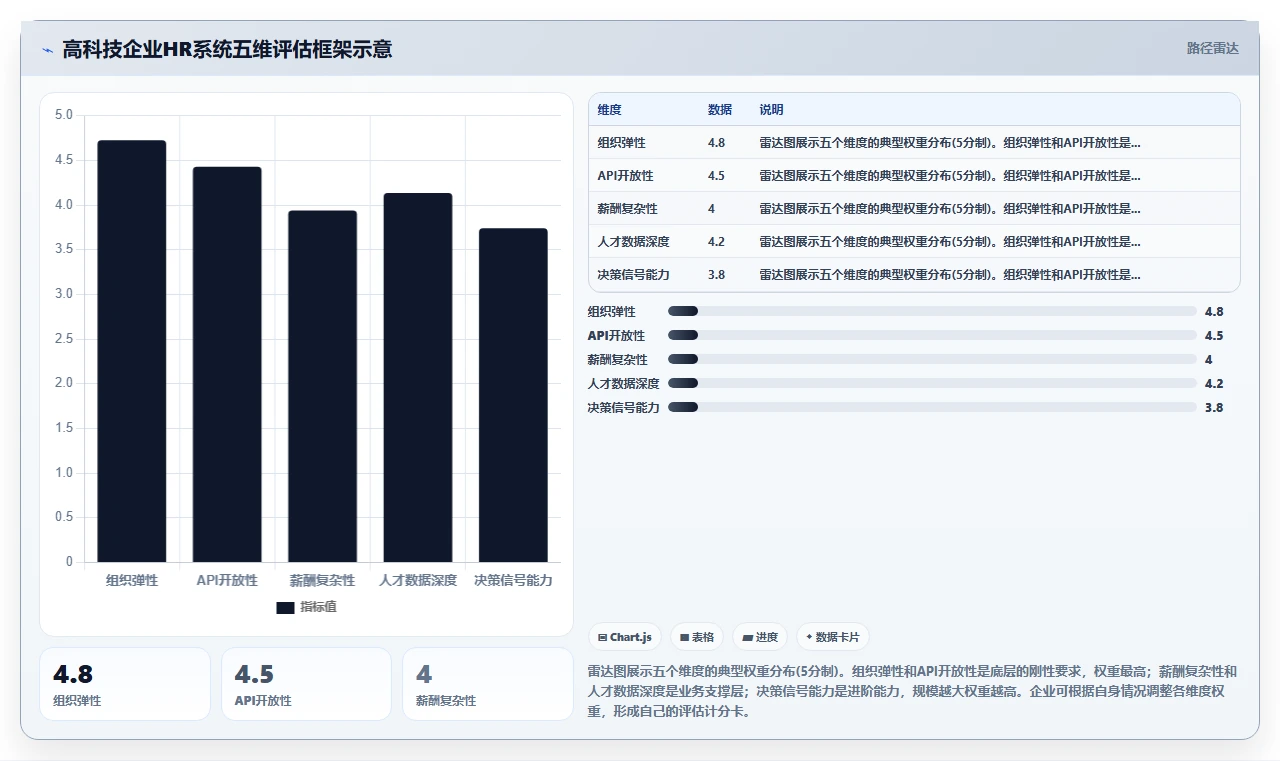Click the 人才数据深度 progress bar
The image size is (1280, 761).
(x=932, y=383)
